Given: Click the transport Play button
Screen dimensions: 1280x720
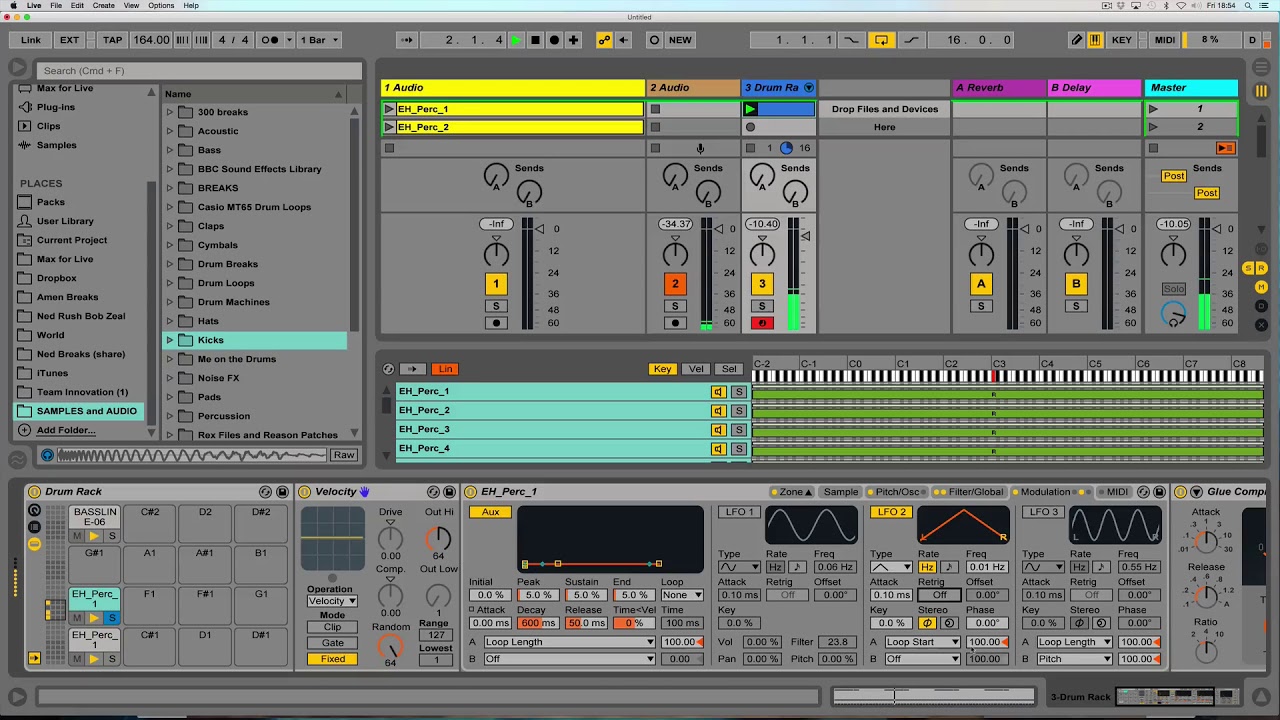Looking at the screenshot, I should click(x=516, y=40).
